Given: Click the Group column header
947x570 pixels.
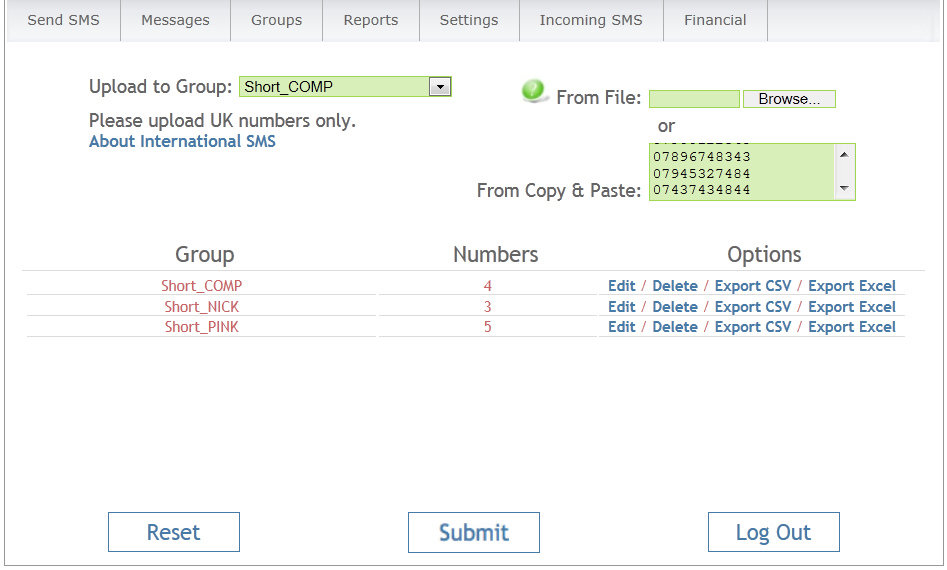Looking at the screenshot, I should click(x=205, y=255).
